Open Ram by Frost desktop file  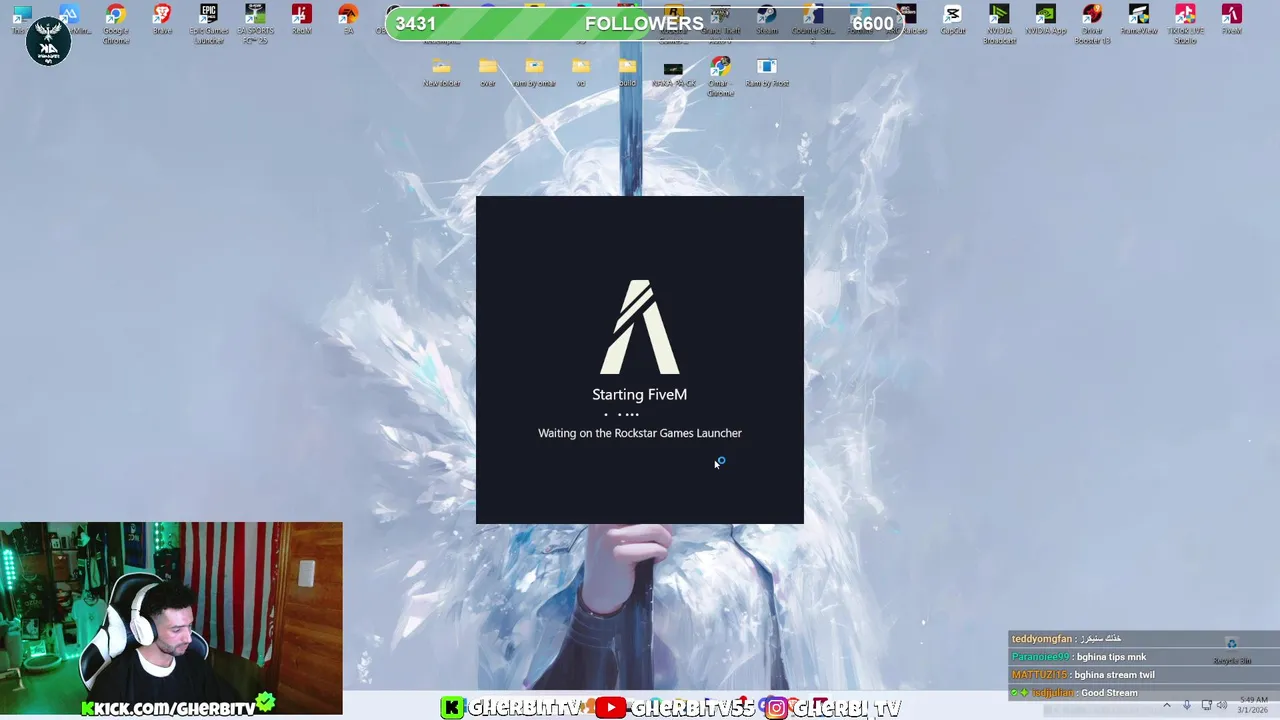pyautogui.click(x=767, y=72)
